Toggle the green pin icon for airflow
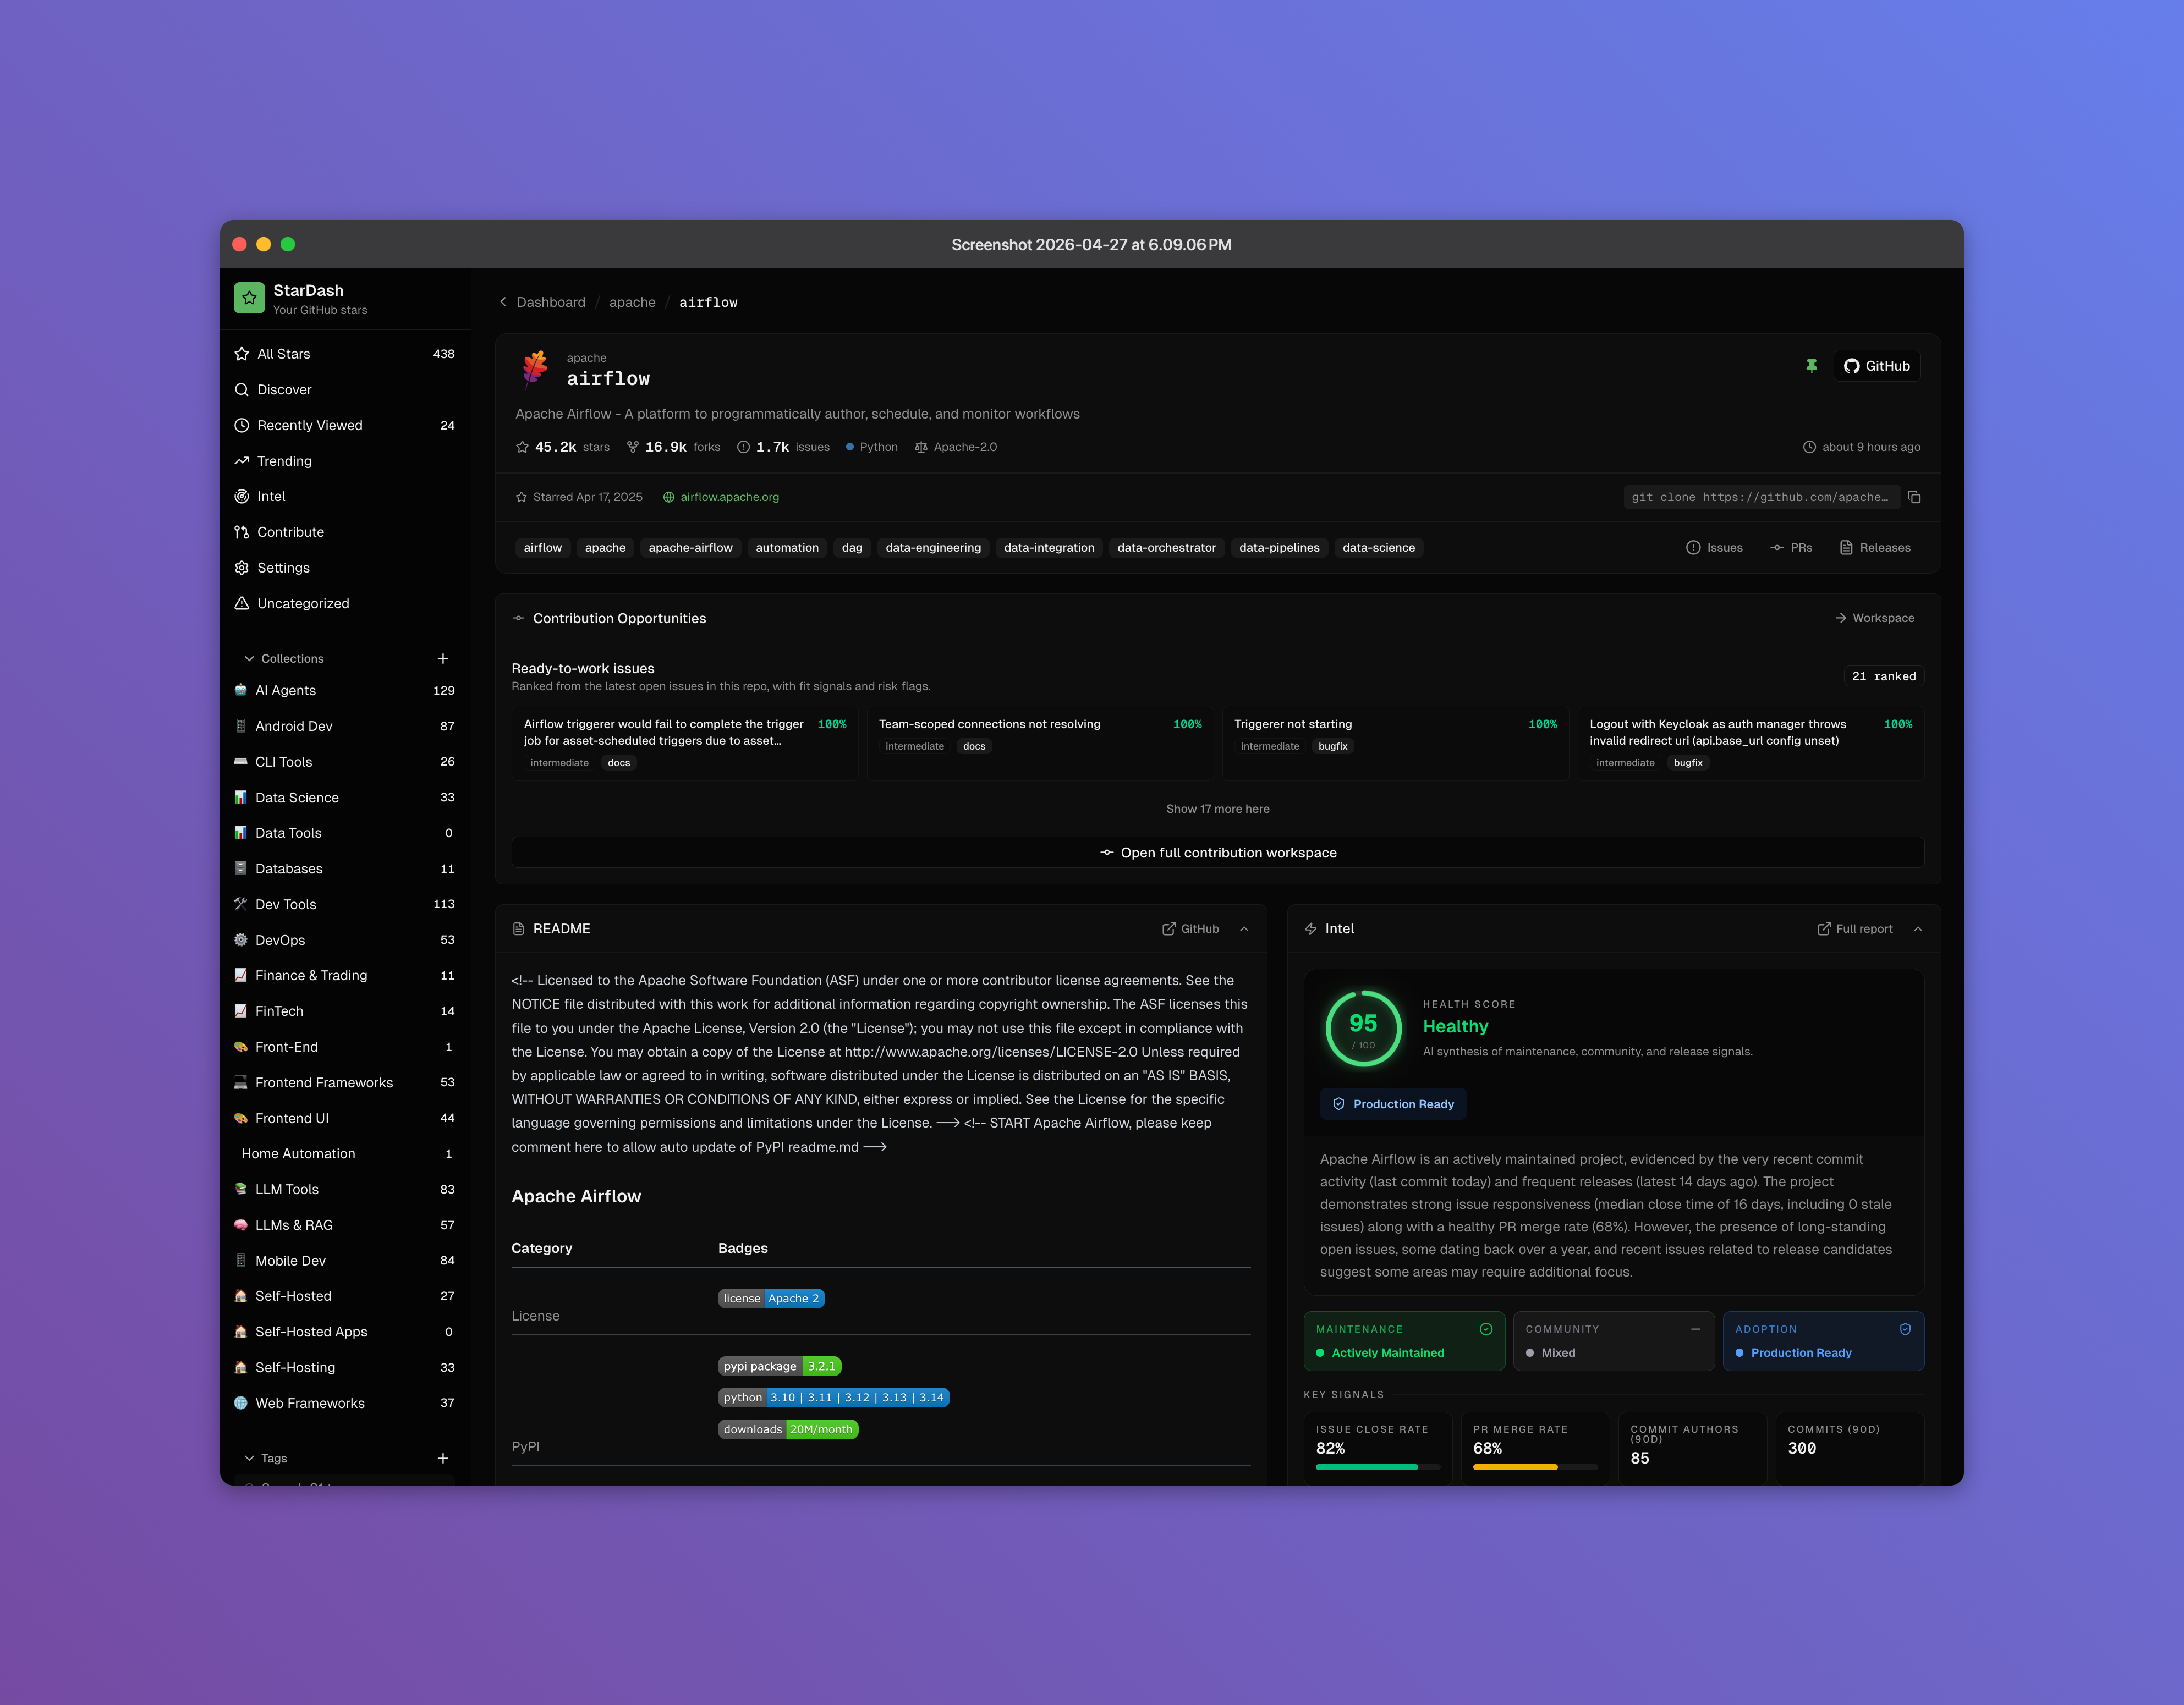2184x1705 pixels. pos(1811,366)
